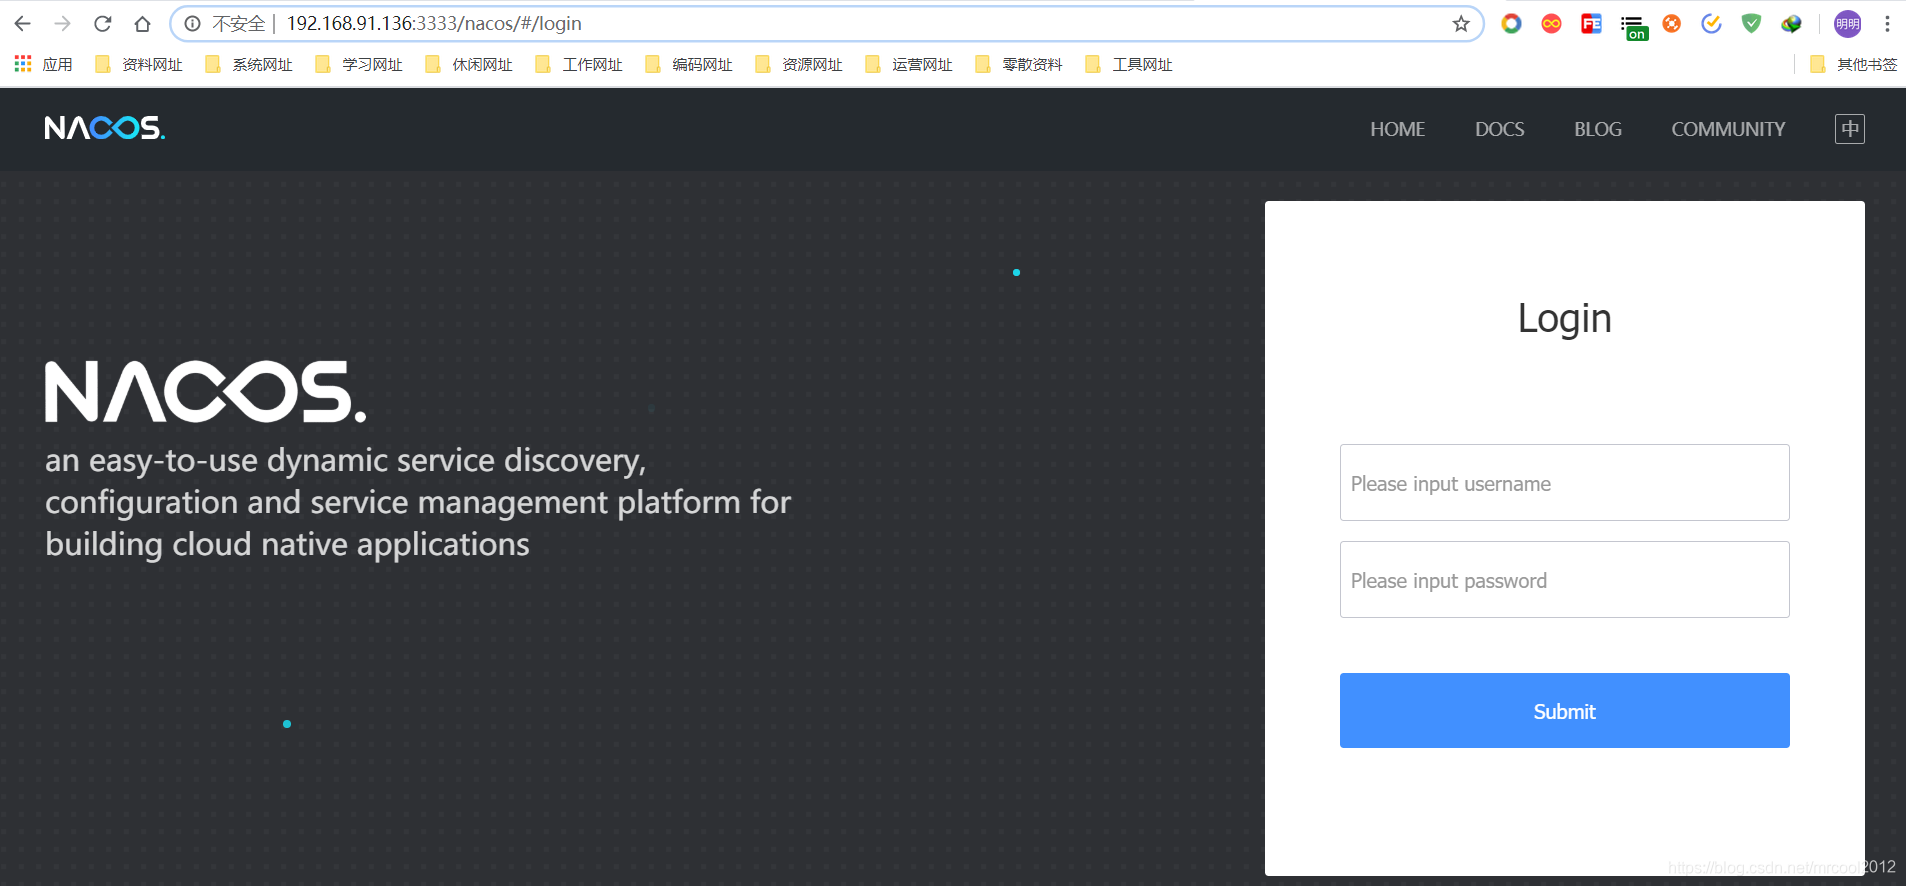Open the extension icon with green 'on' badge
Image resolution: width=1906 pixels, height=886 pixels.
pyautogui.click(x=1633, y=26)
